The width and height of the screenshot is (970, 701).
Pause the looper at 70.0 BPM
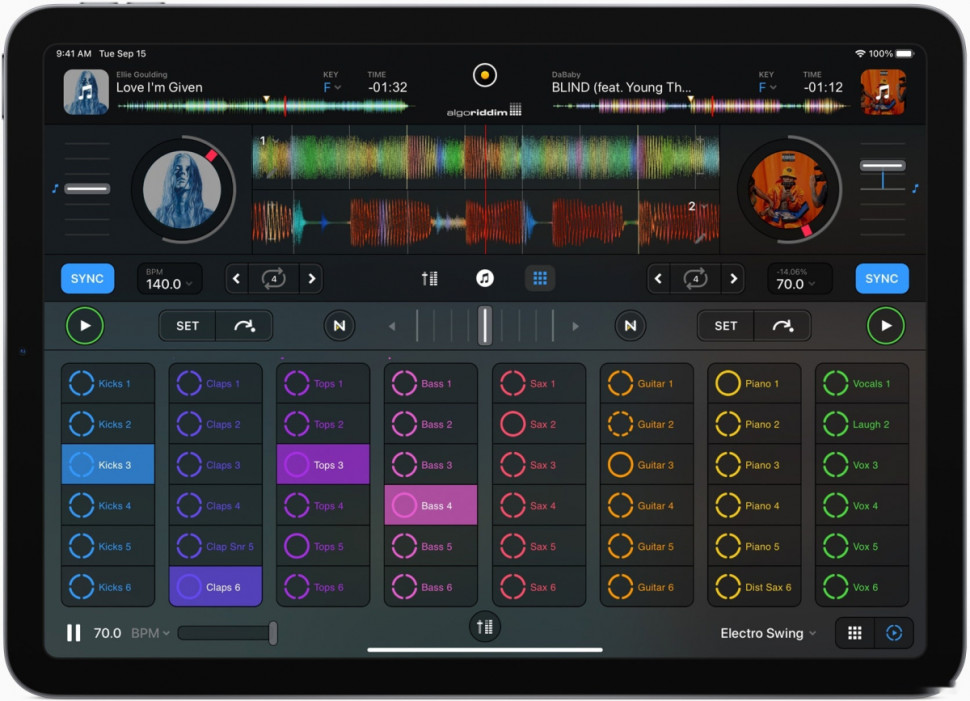tap(74, 633)
